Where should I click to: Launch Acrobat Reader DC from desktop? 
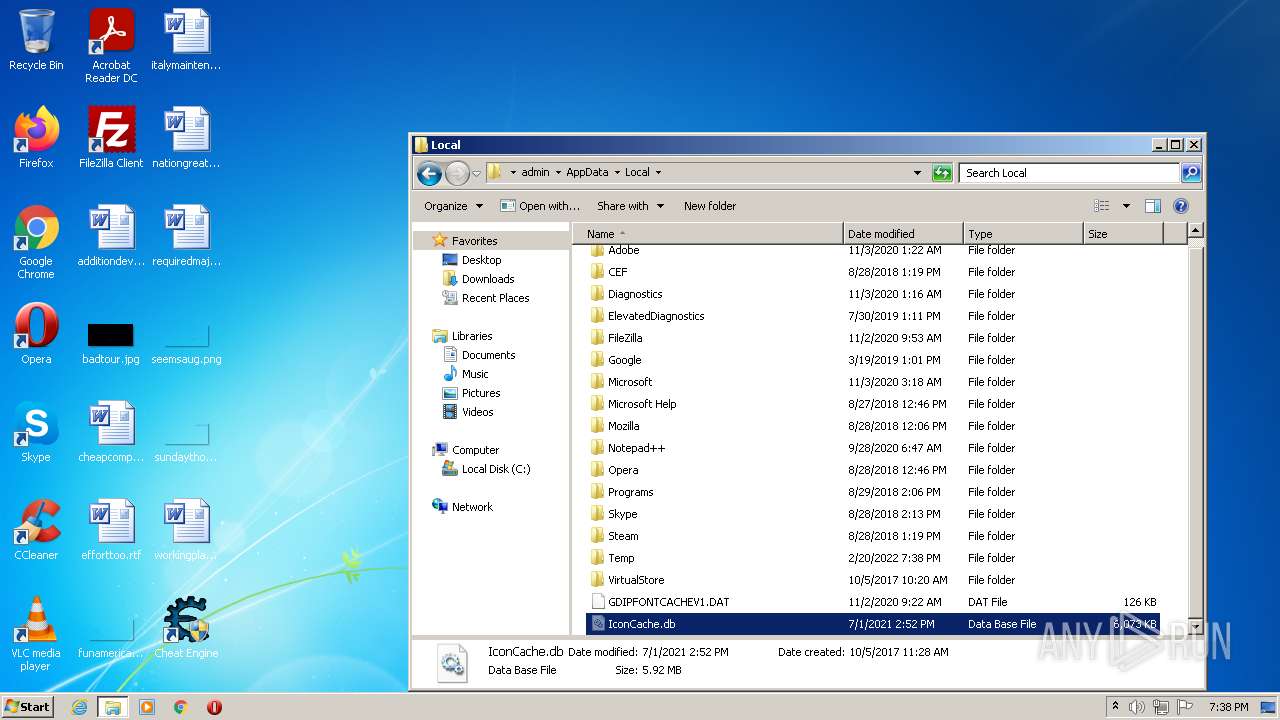pos(111,47)
